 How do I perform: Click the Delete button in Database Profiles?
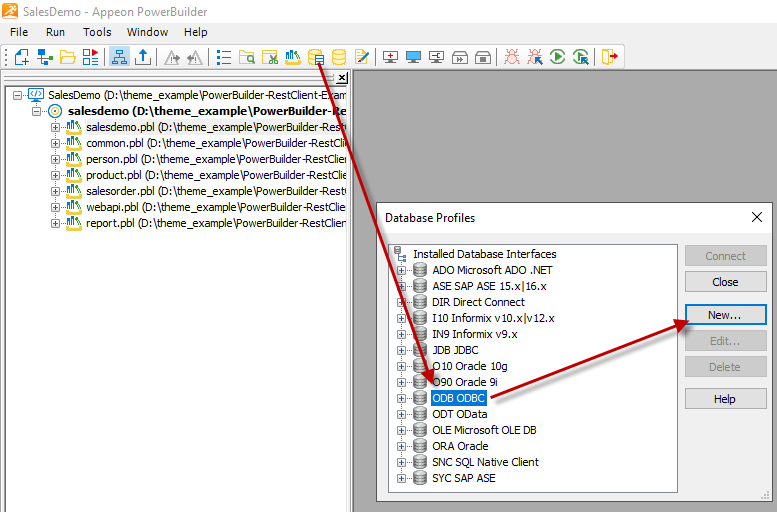coord(725,367)
